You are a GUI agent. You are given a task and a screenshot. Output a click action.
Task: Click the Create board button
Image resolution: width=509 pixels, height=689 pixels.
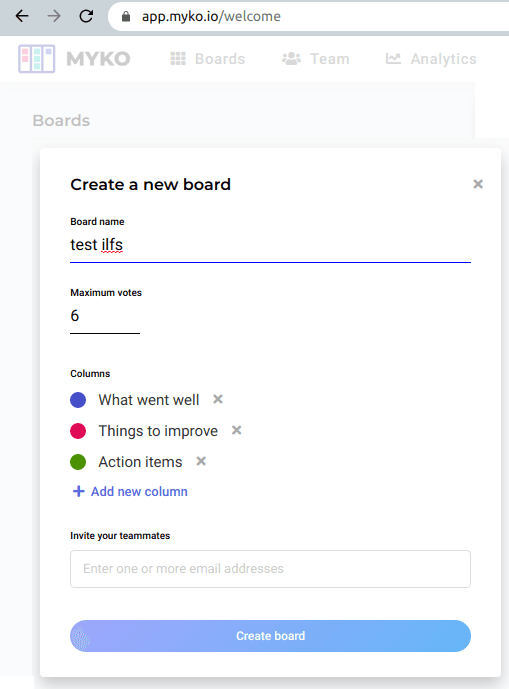(270, 636)
